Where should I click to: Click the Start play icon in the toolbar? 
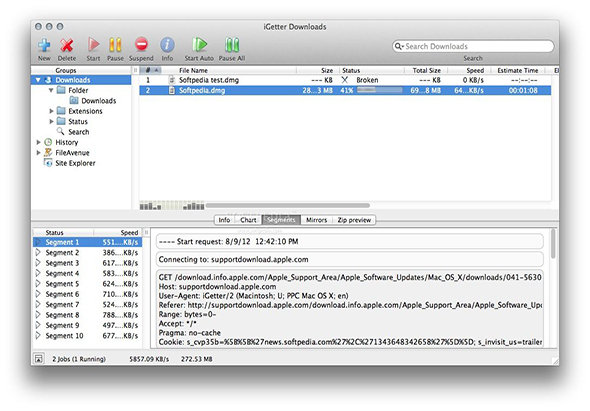click(93, 44)
